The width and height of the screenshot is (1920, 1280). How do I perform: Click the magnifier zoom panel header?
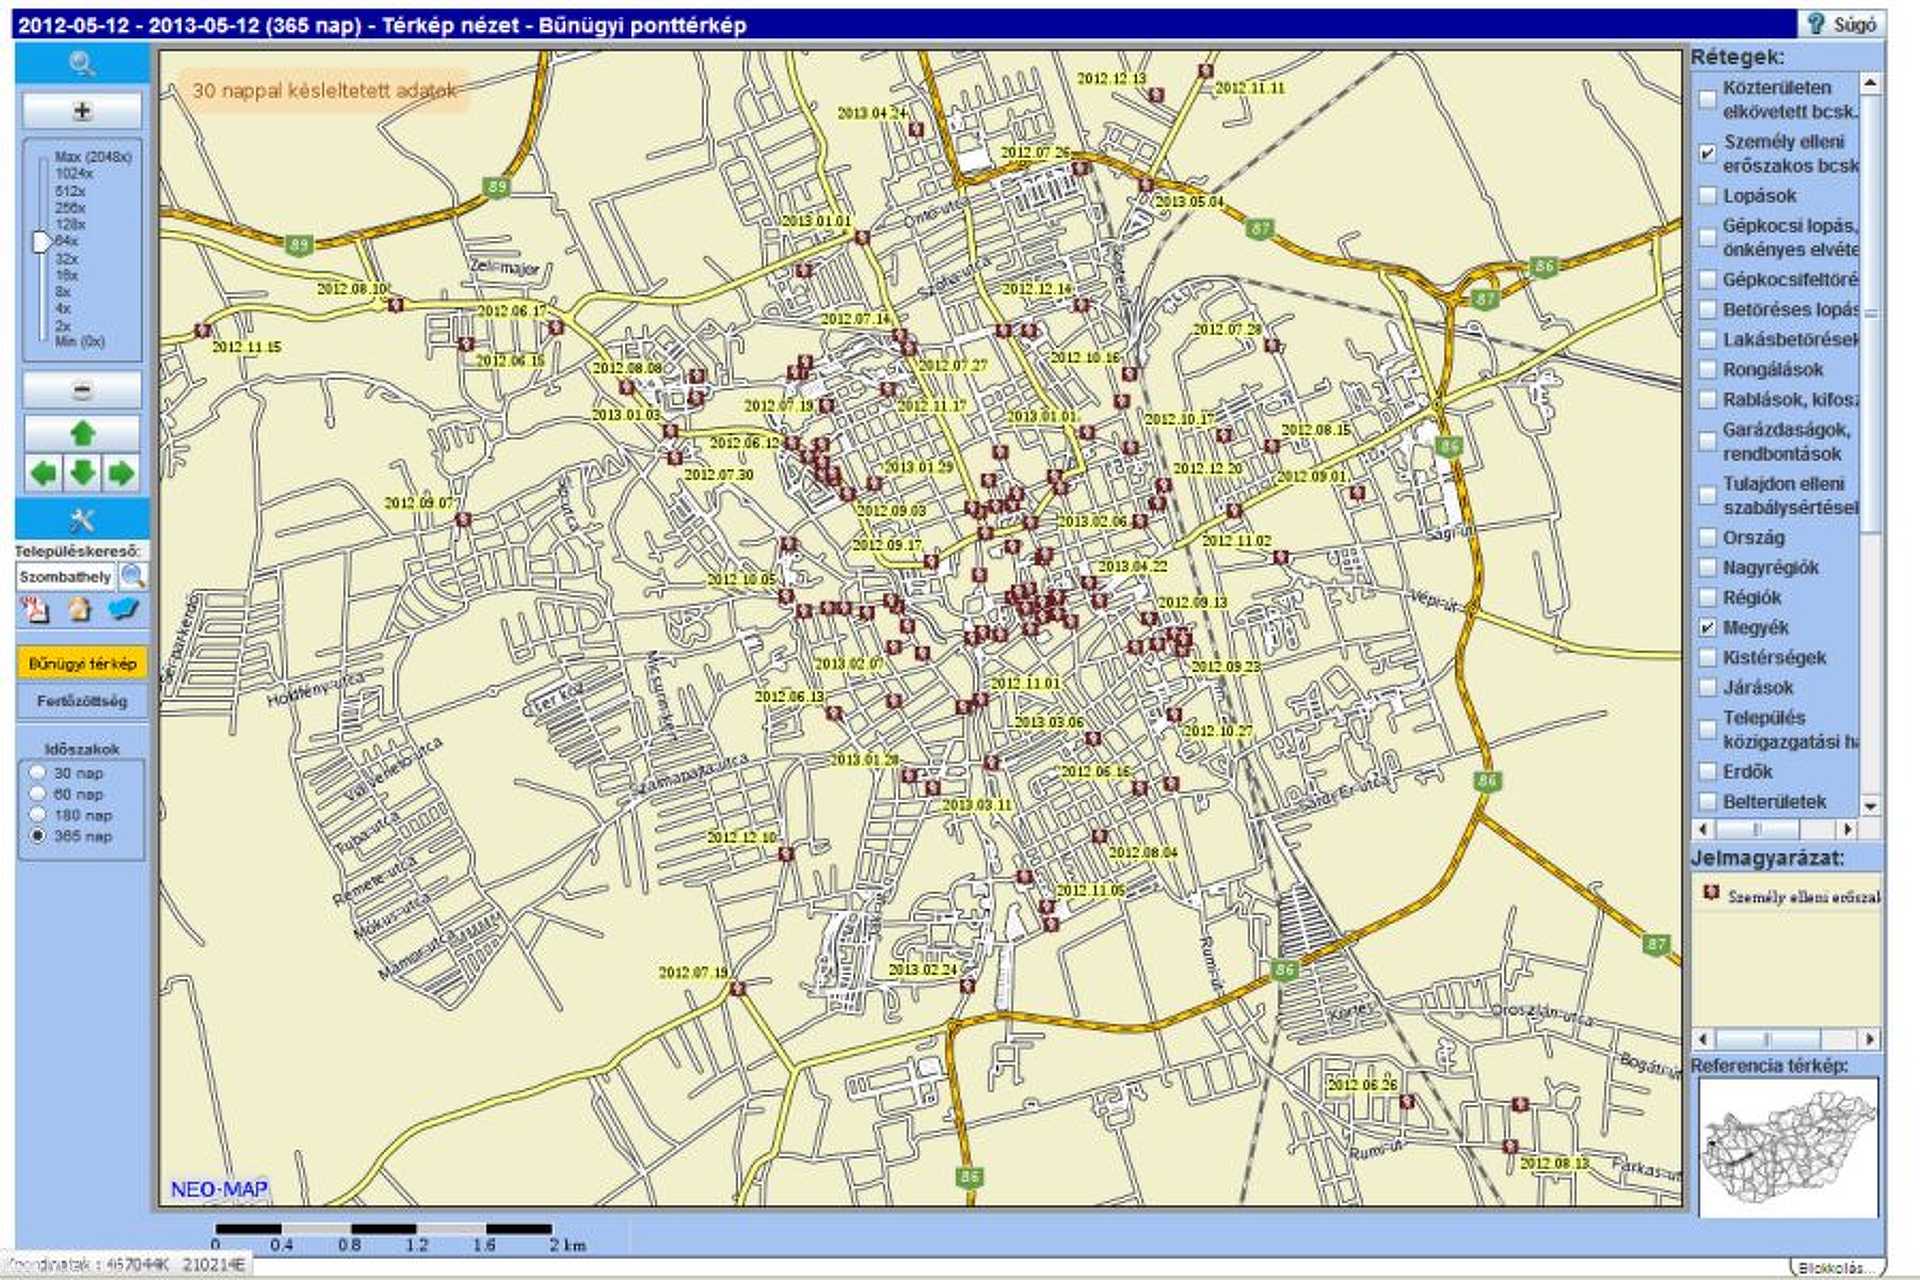pos(82,65)
